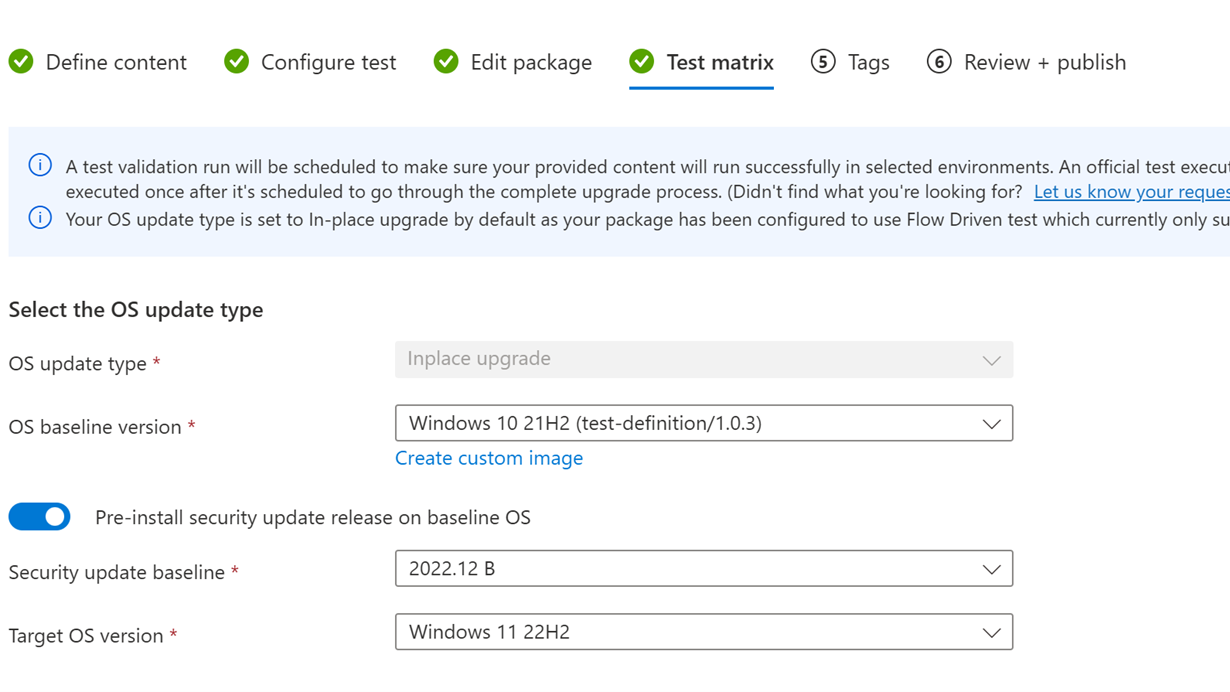
Task: Click the Create custom image link
Action: pyautogui.click(x=489, y=458)
